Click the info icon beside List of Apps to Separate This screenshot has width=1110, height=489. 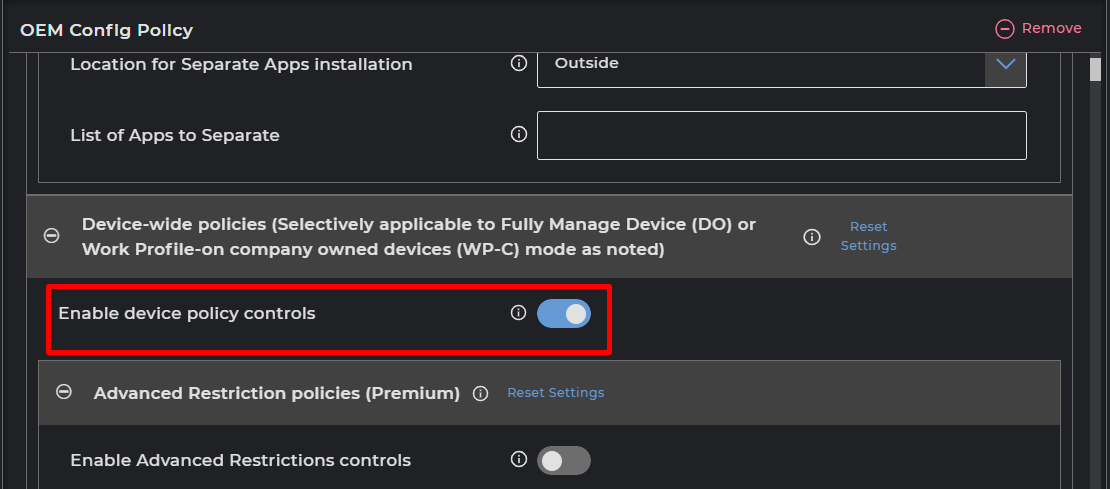pyautogui.click(x=518, y=134)
